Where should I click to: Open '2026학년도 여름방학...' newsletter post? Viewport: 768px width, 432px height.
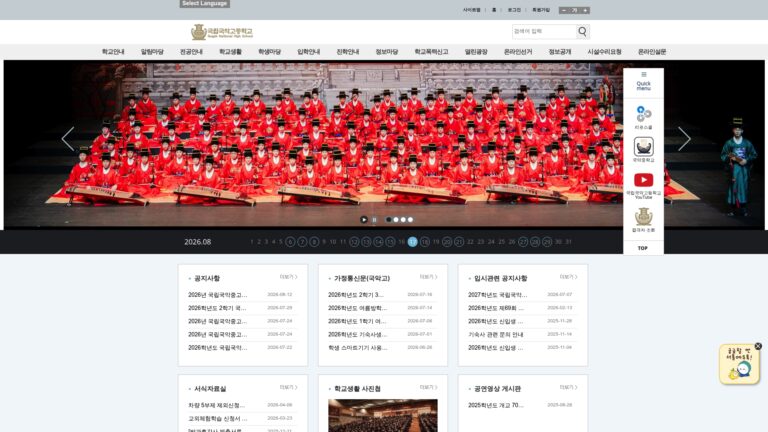pos(357,308)
